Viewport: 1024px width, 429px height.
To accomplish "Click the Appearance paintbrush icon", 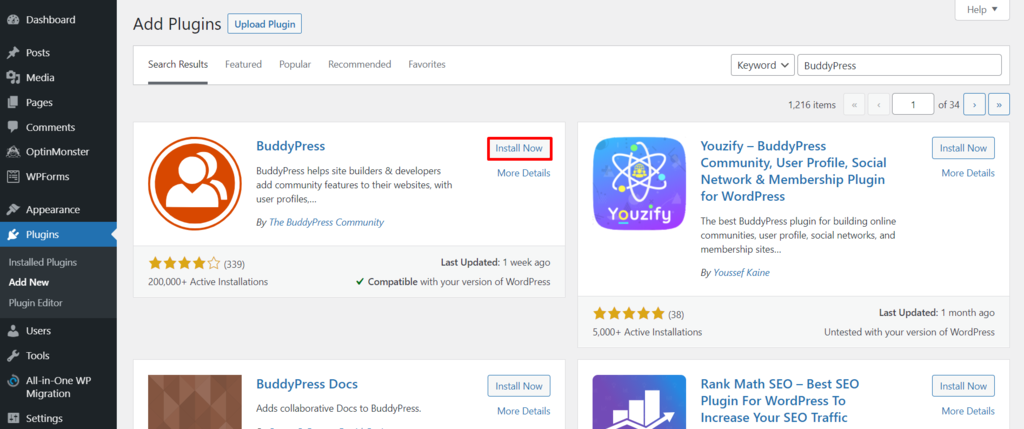I will [x=12, y=210].
